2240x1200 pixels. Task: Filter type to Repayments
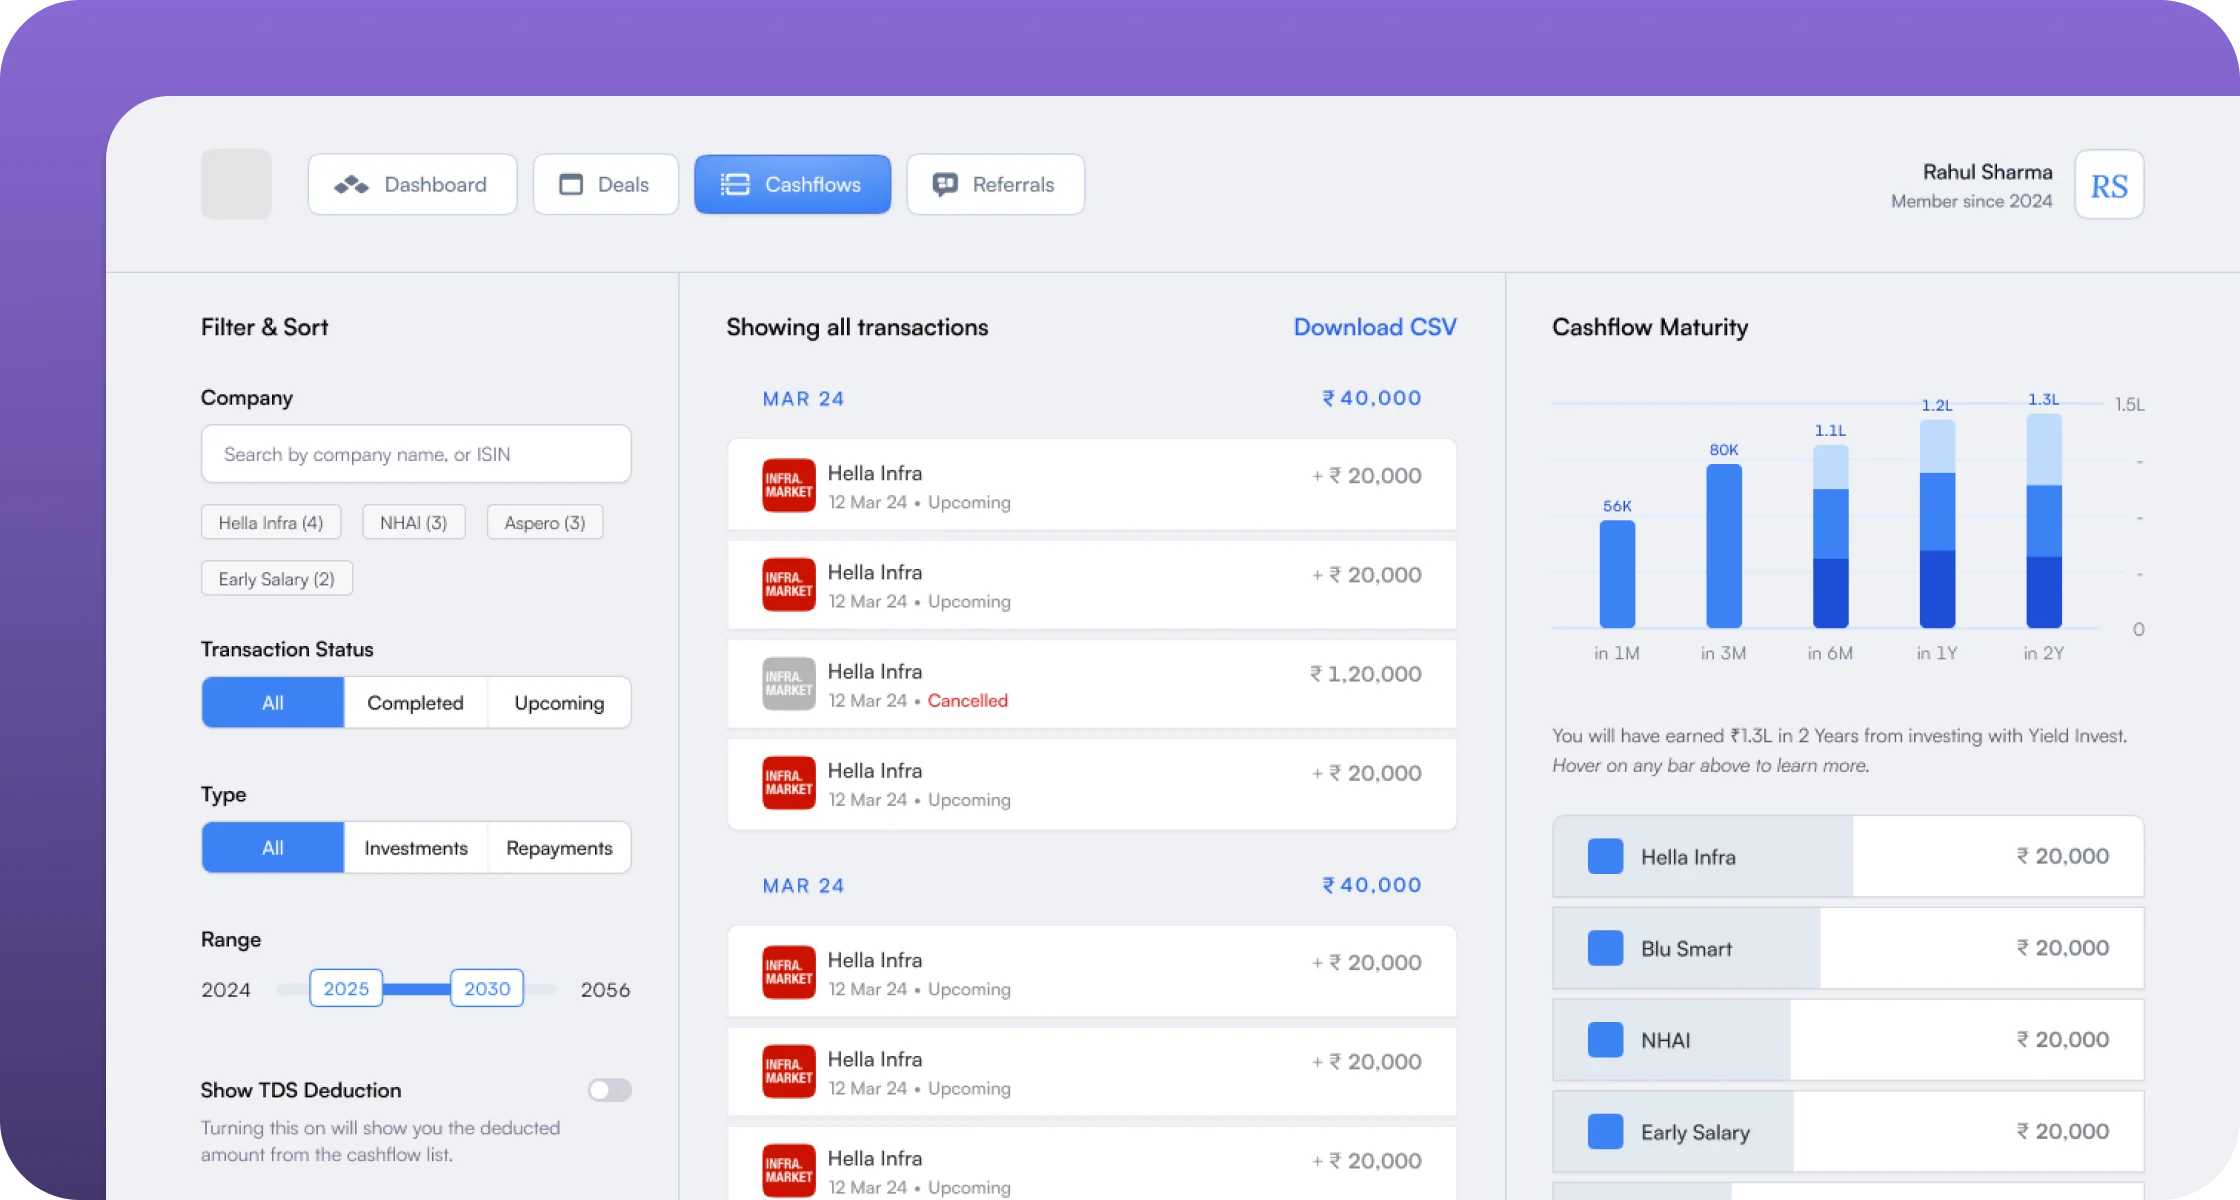tap(559, 847)
